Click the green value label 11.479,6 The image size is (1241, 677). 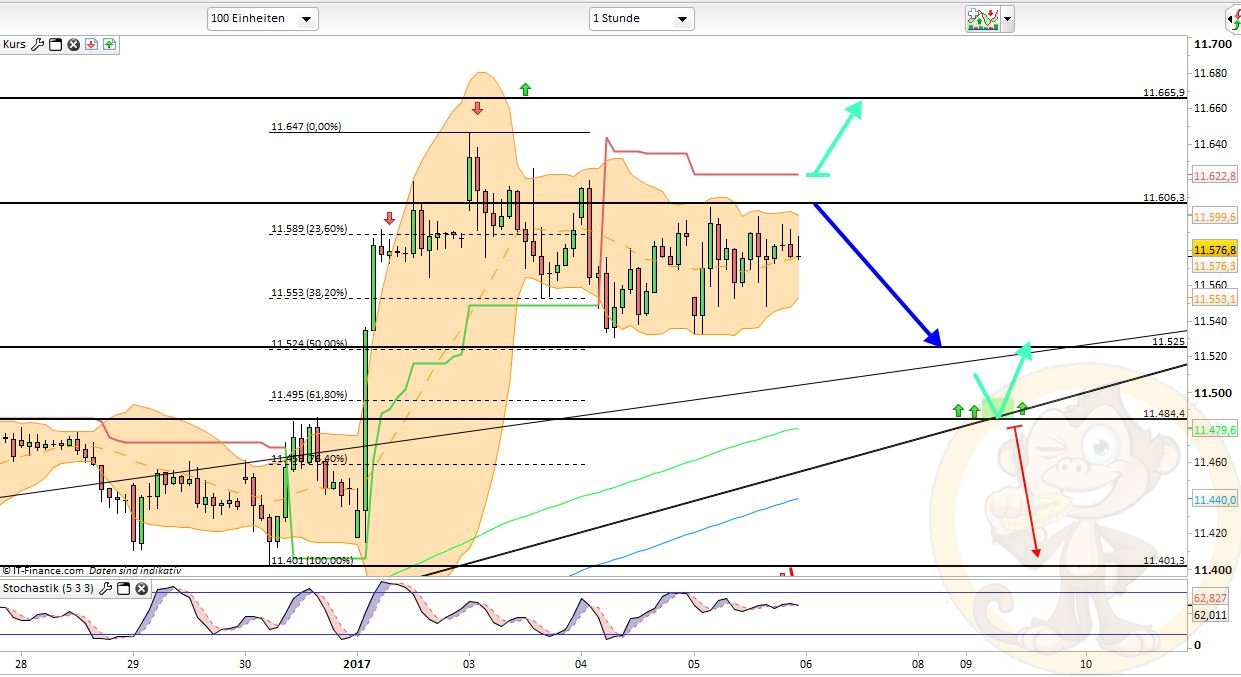1215,429
